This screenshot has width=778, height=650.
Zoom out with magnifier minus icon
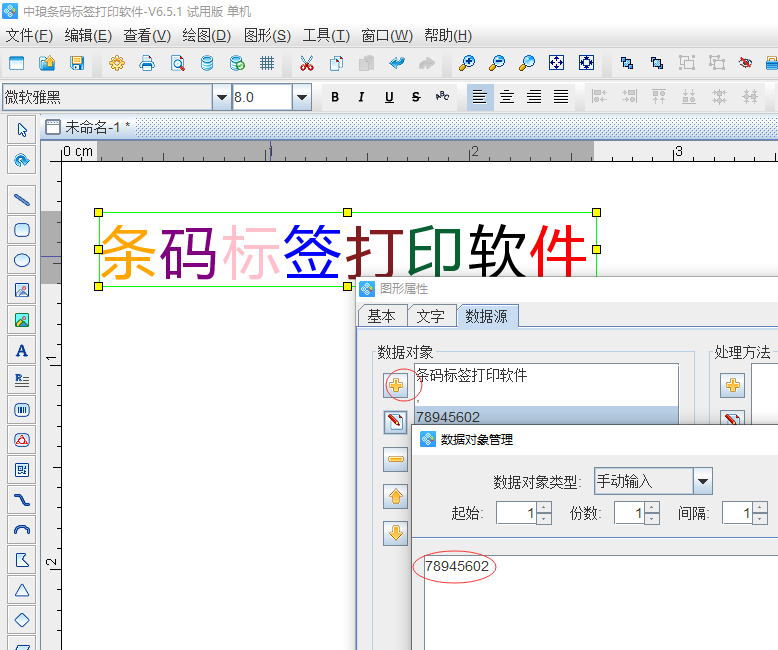(x=497, y=63)
